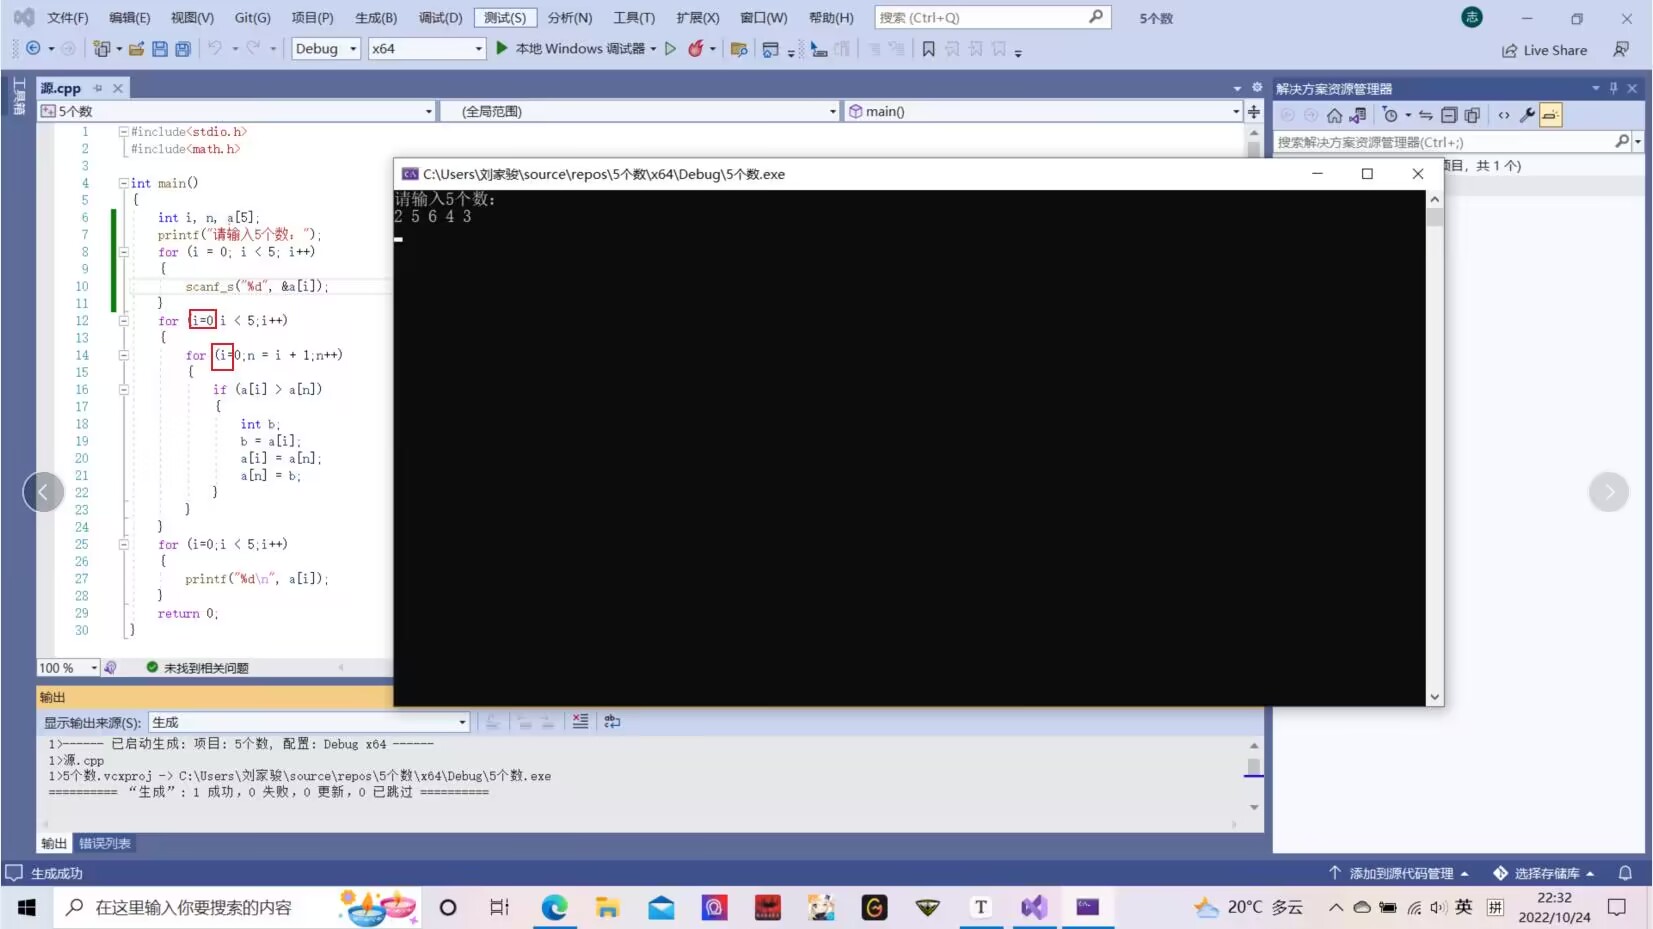
Task: Collapse the int main() code block
Action: (x=123, y=183)
